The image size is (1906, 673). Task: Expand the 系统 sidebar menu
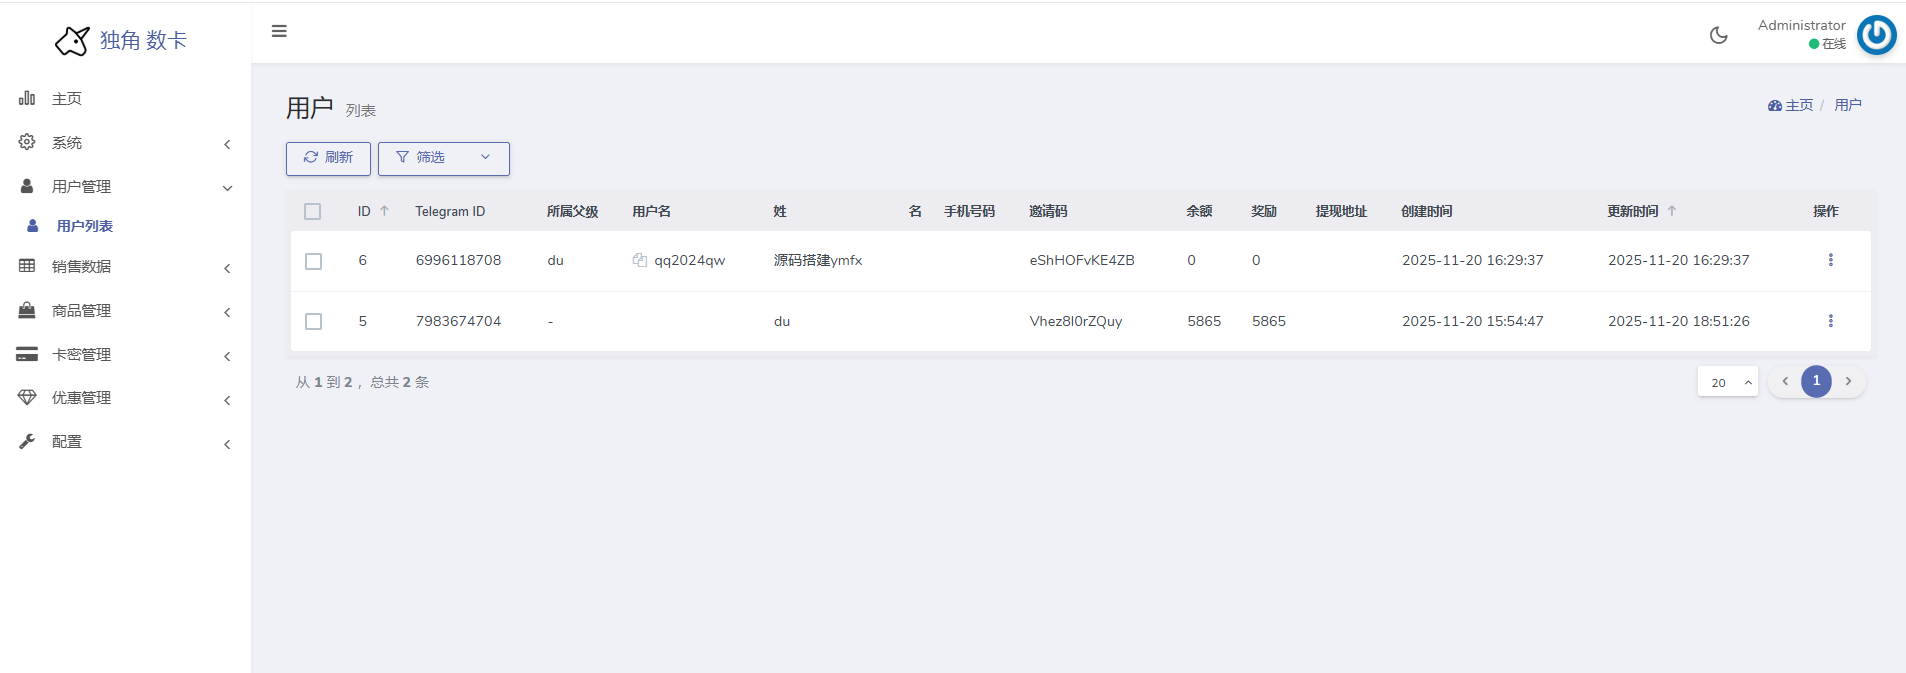click(125, 143)
